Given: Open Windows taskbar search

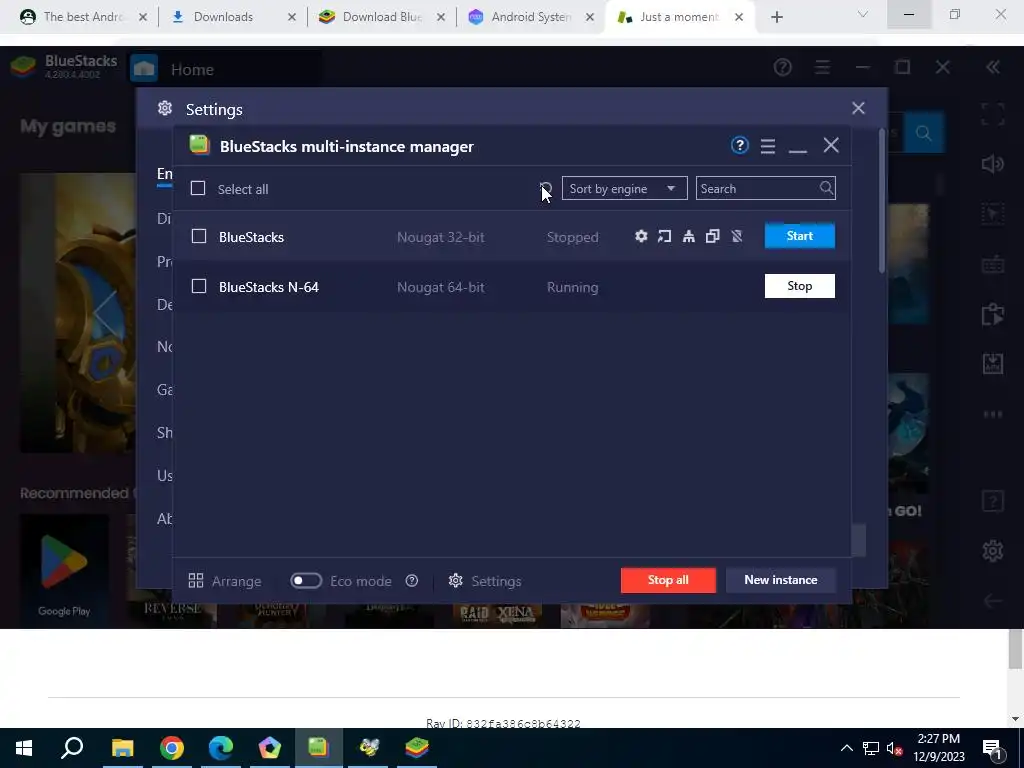Looking at the screenshot, I should pos(72,748).
